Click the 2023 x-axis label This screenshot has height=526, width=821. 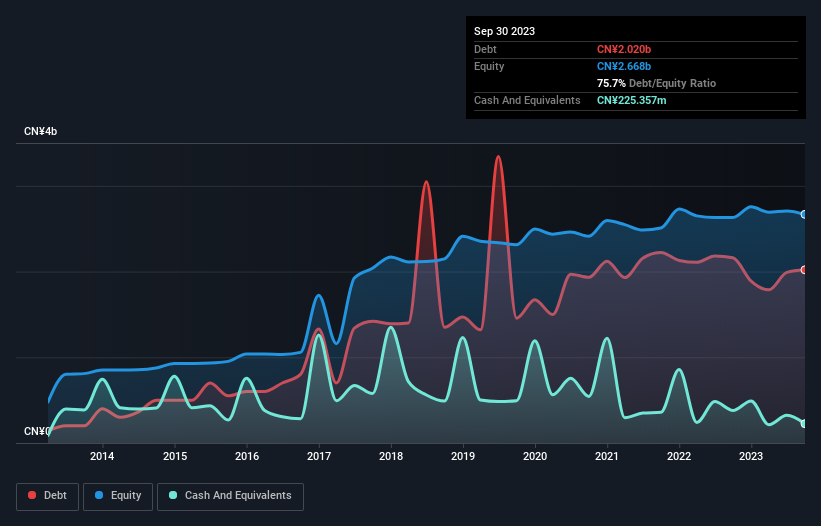coord(751,456)
